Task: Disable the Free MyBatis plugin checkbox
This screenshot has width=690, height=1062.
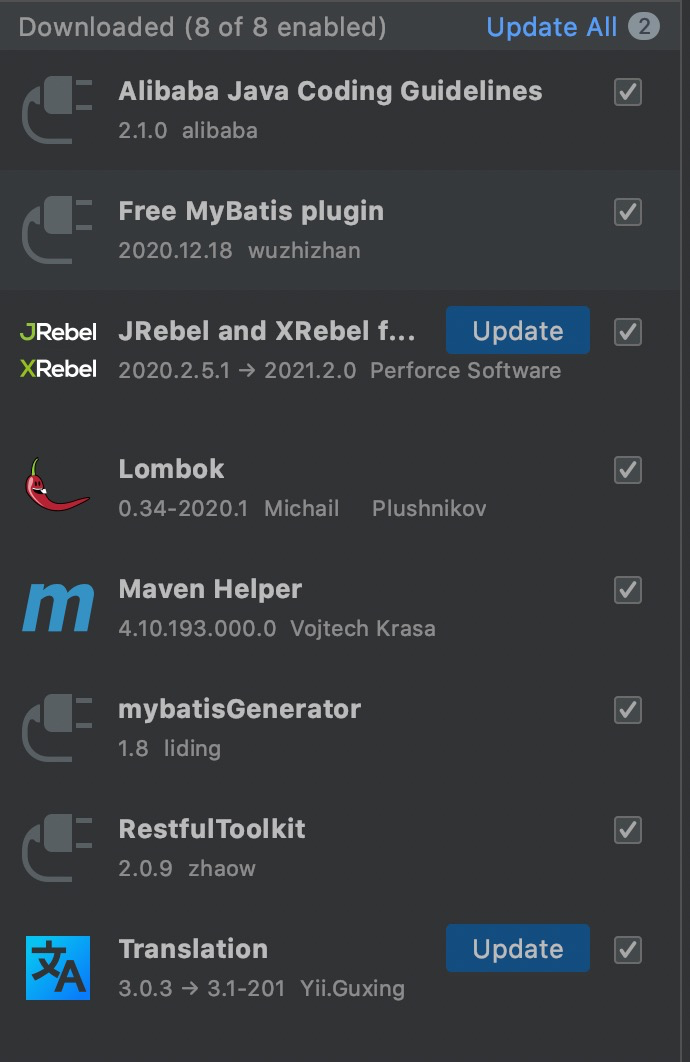Action: click(x=628, y=212)
